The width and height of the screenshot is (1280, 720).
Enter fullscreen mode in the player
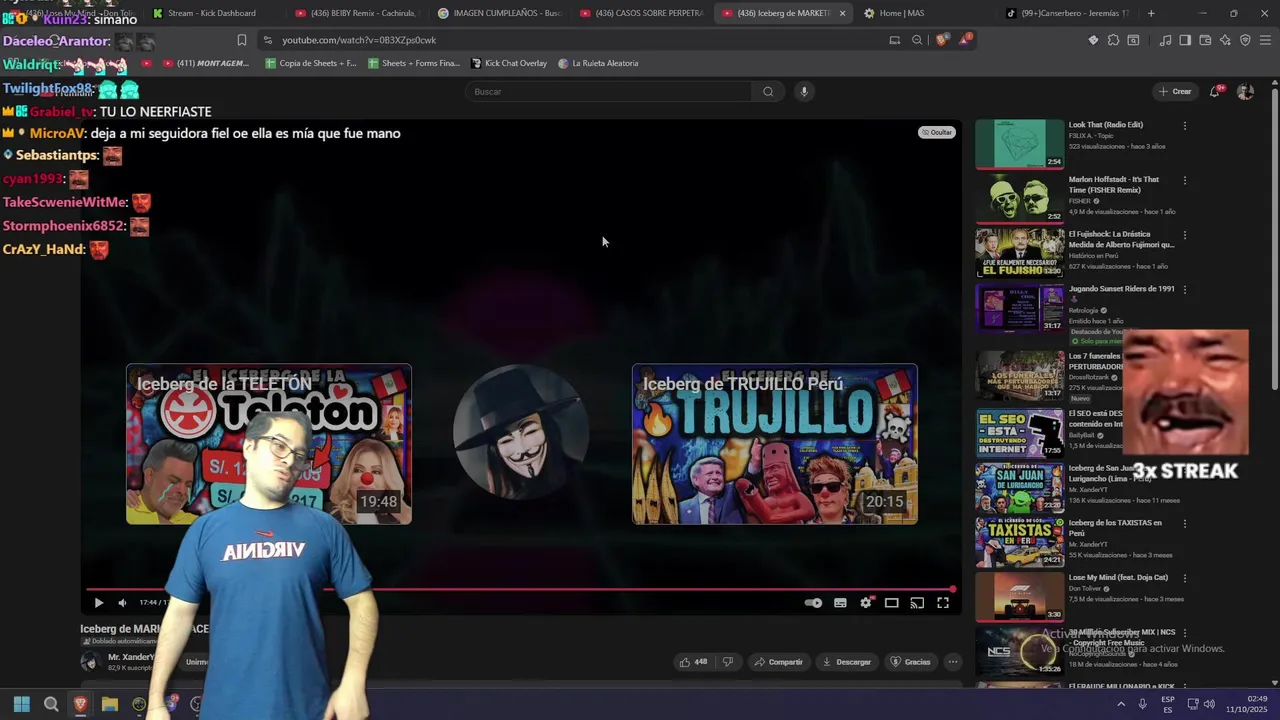click(943, 603)
